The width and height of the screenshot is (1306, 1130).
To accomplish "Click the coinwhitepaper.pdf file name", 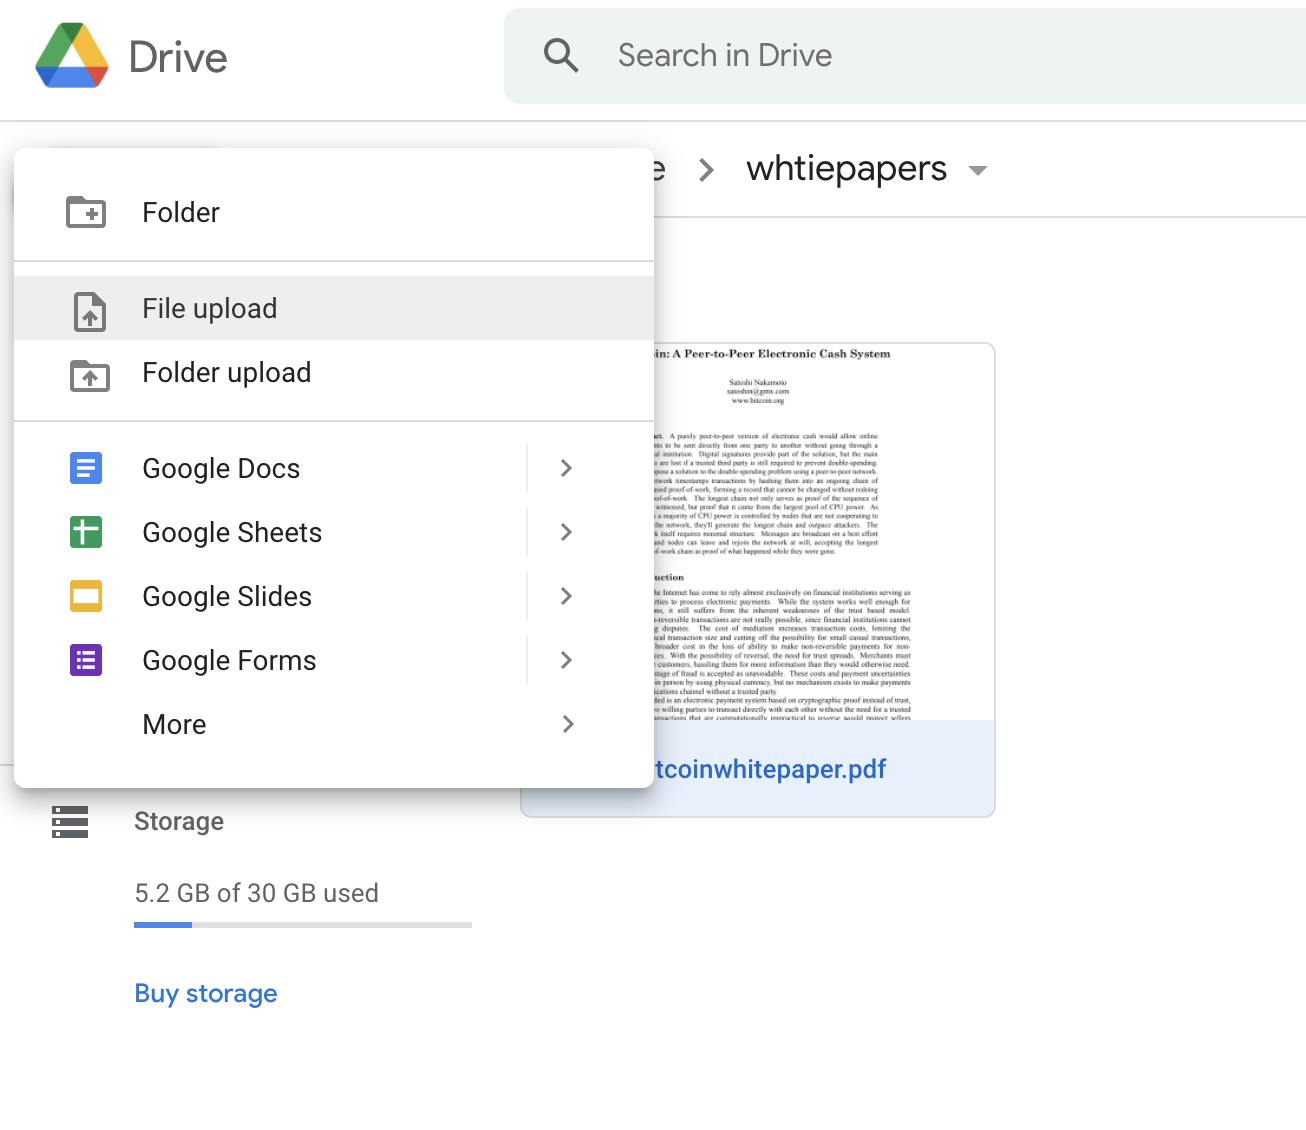I will tap(771, 769).
